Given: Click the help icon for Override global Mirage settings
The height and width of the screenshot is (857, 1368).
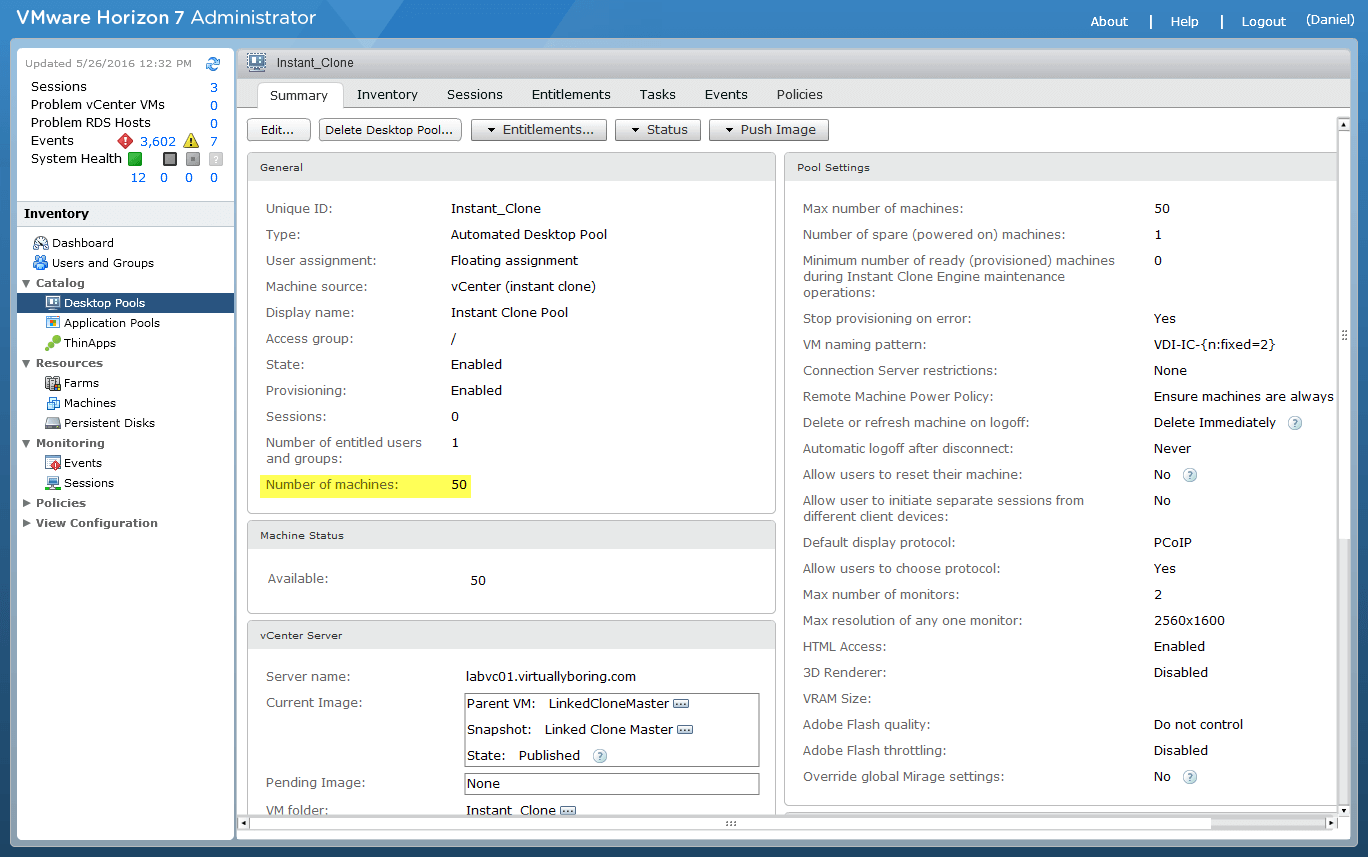Looking at the screenshot, I should (1190, 777).
